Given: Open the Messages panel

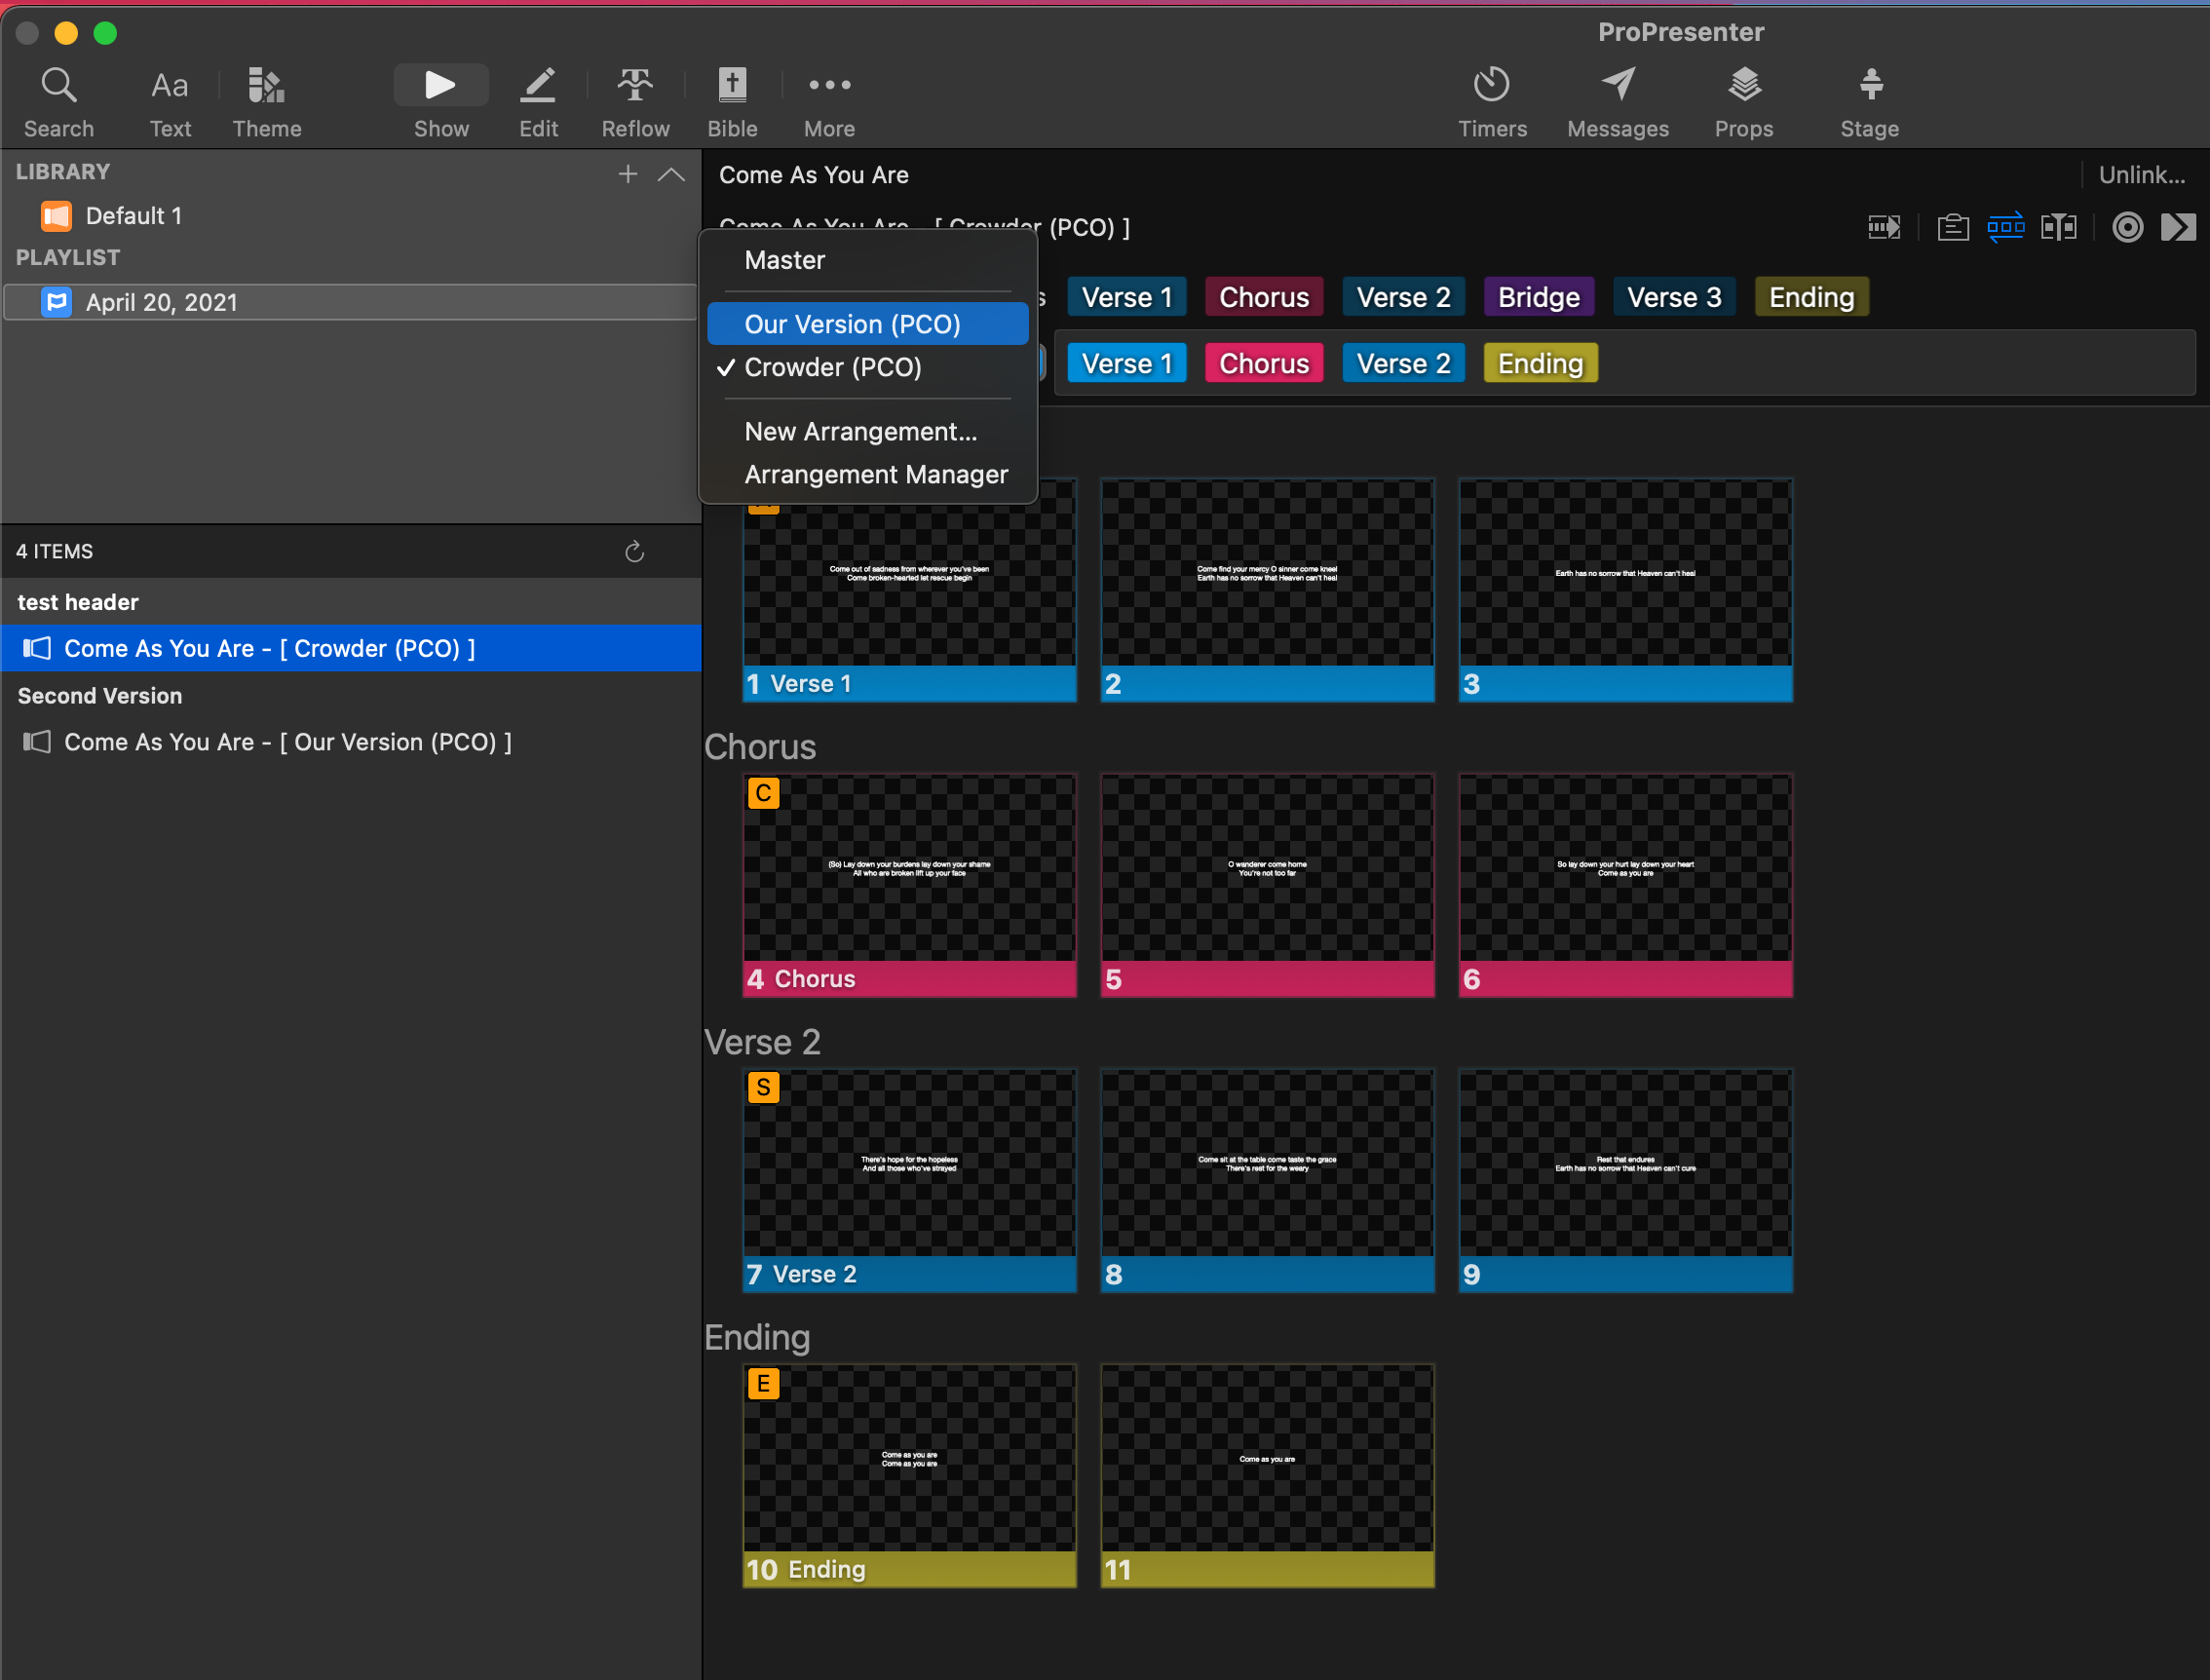Looking at the screenshot, I should click(x=1618, y=101).
